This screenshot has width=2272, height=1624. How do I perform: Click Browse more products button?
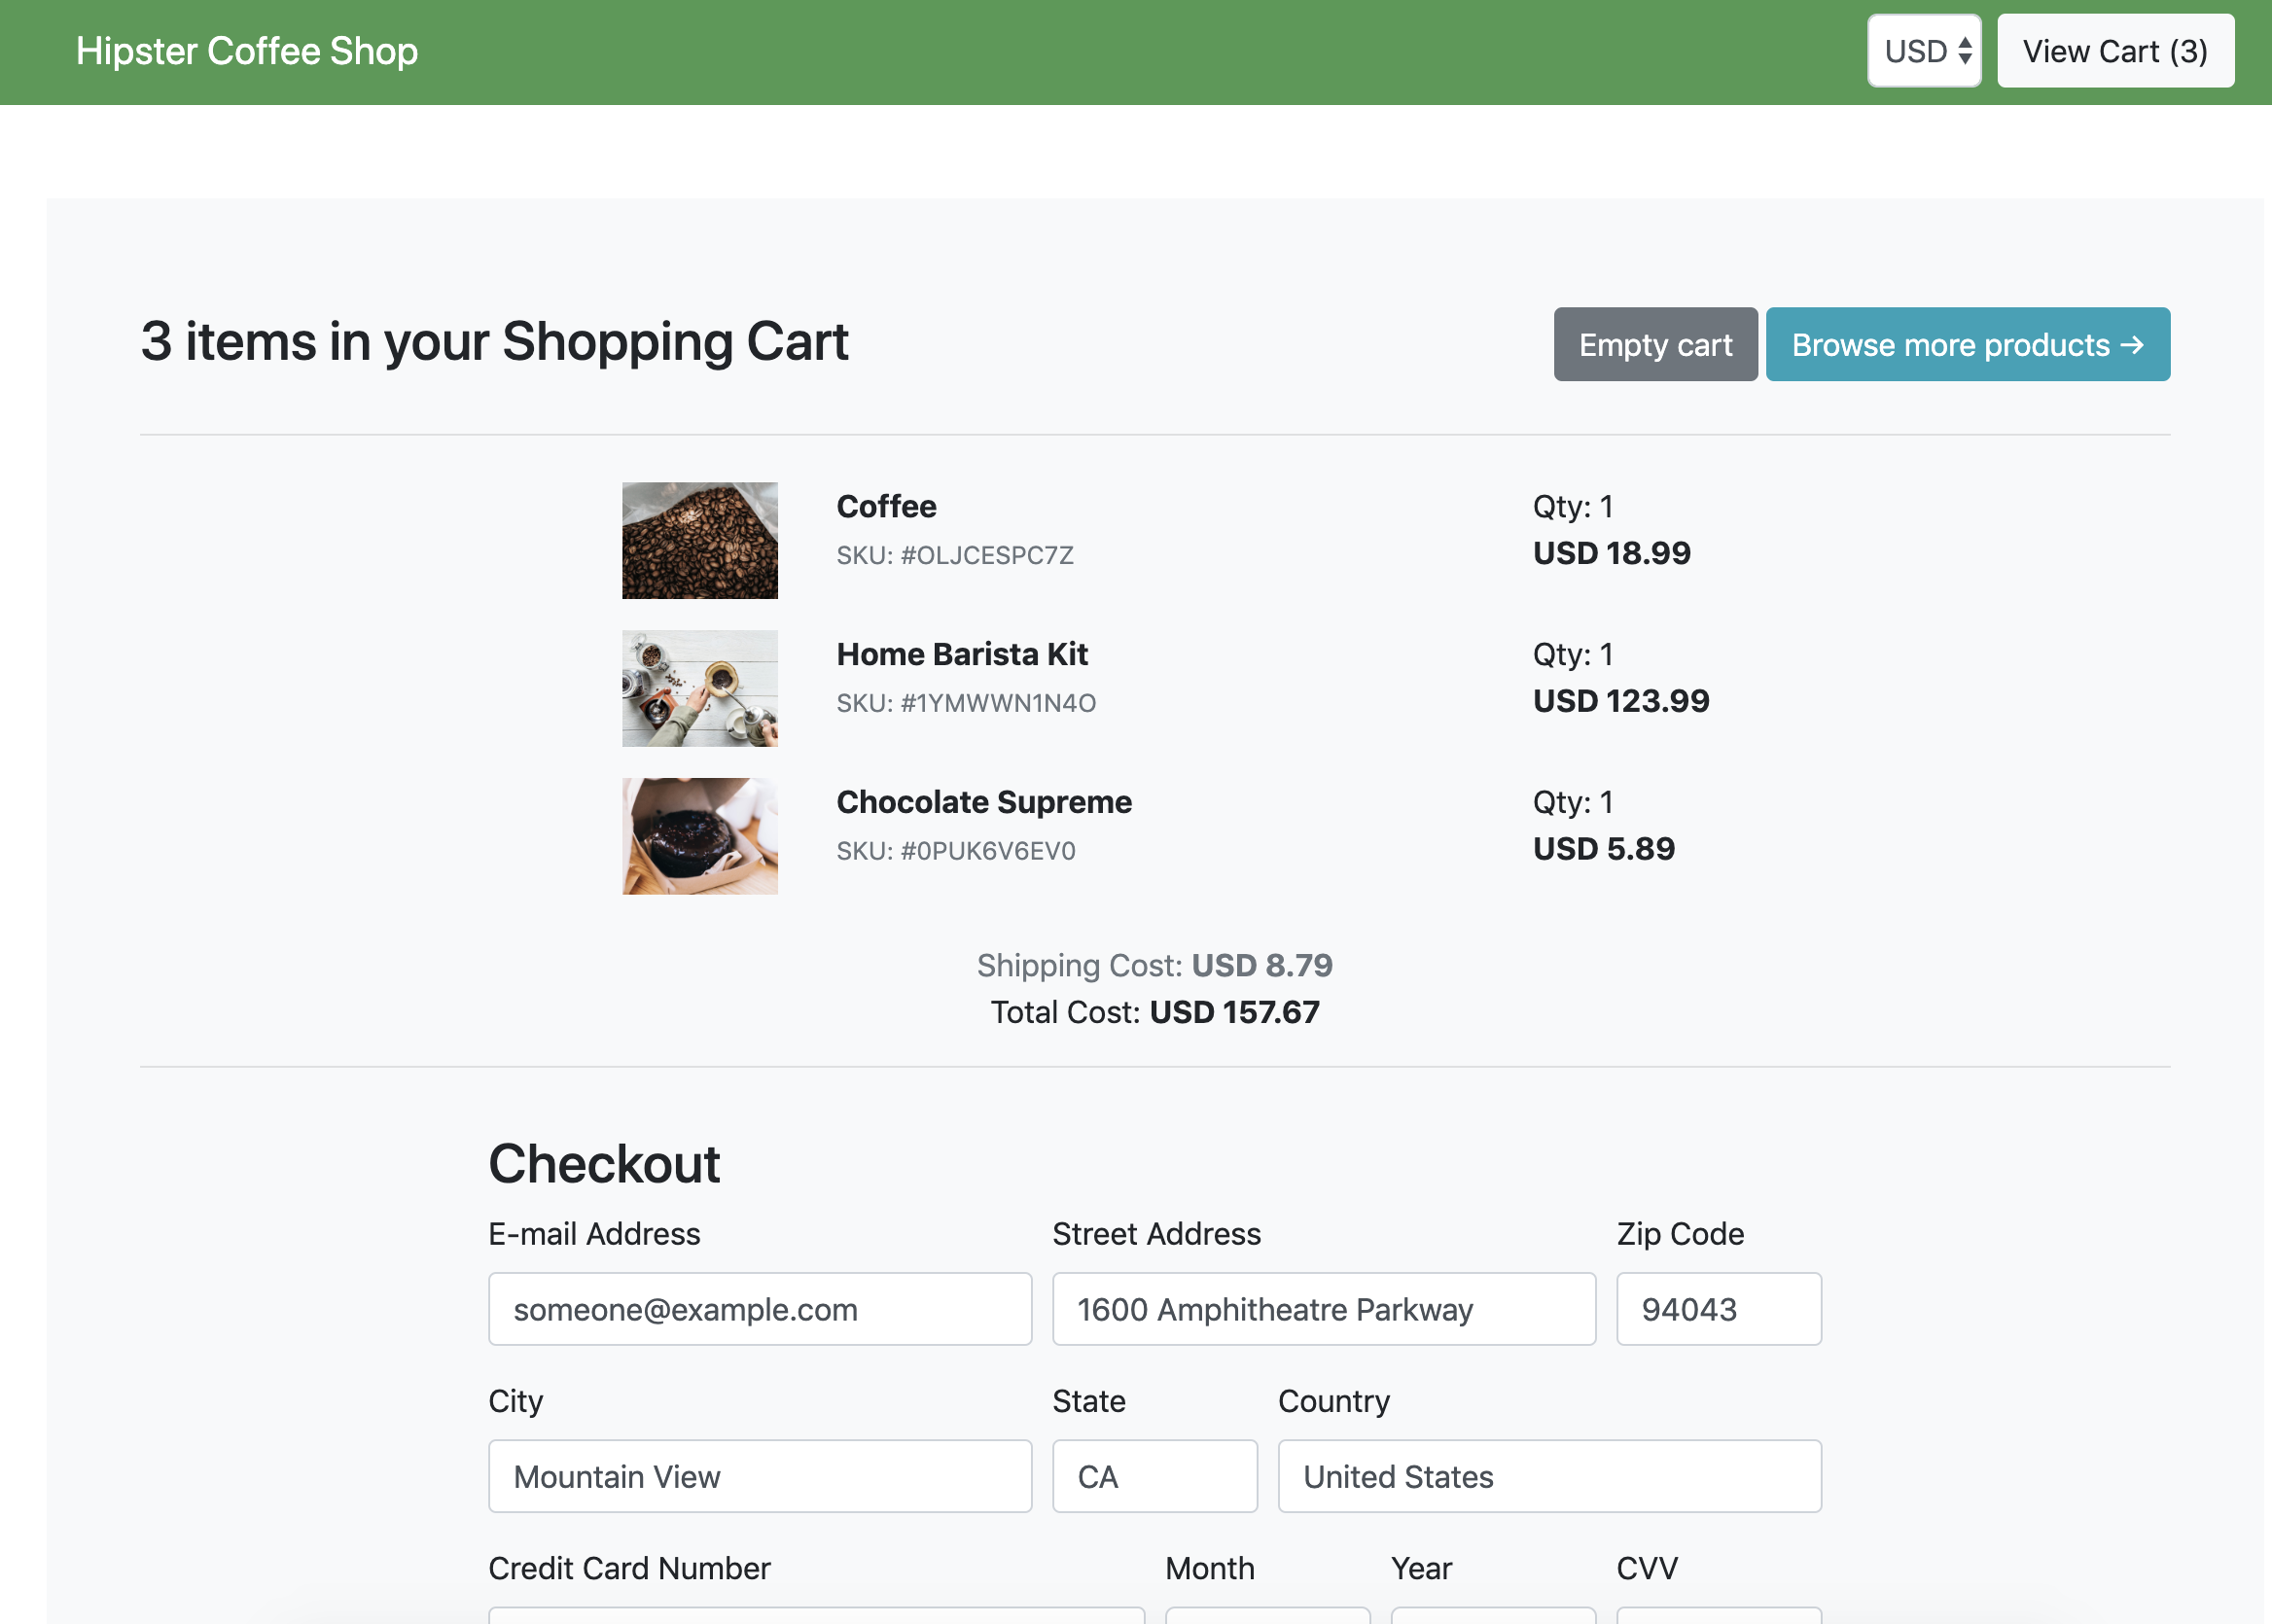click(x=1967, y=345)
